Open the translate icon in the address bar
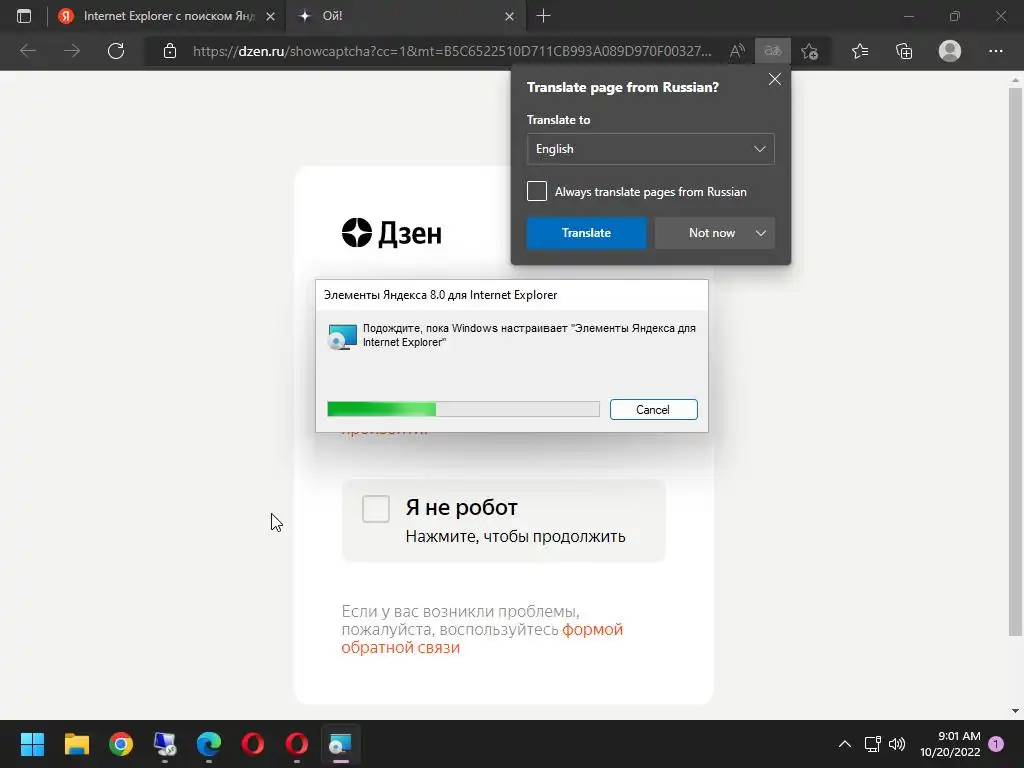 [x=773, y=51]
